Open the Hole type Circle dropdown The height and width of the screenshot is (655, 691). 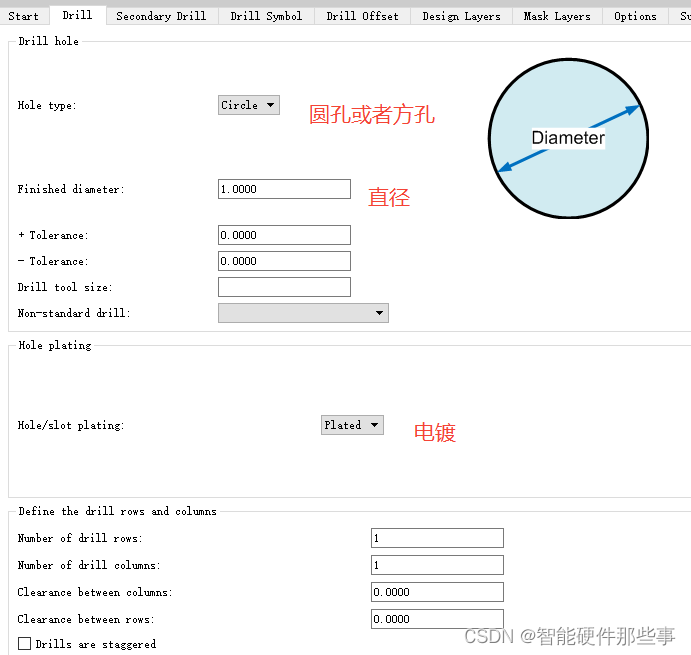(248, 105)
